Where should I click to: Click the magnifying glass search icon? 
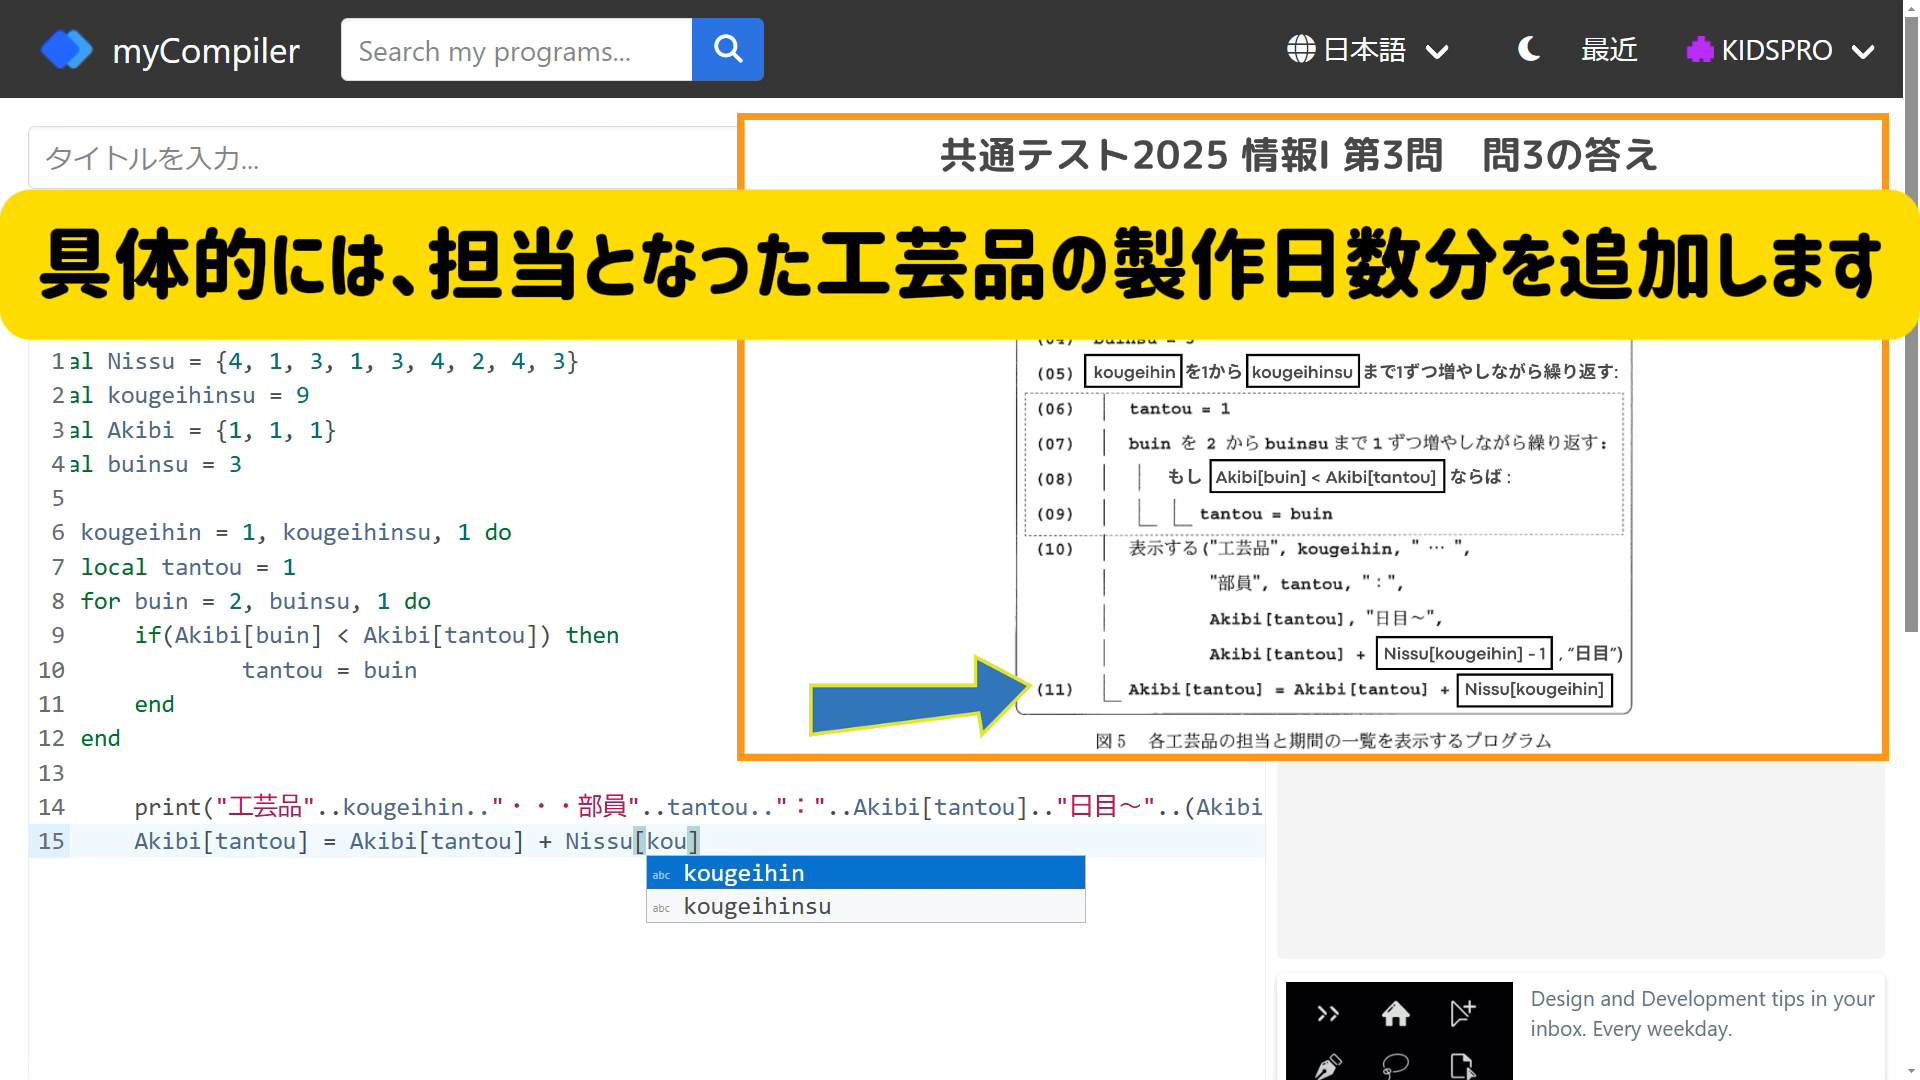(727, 49)
